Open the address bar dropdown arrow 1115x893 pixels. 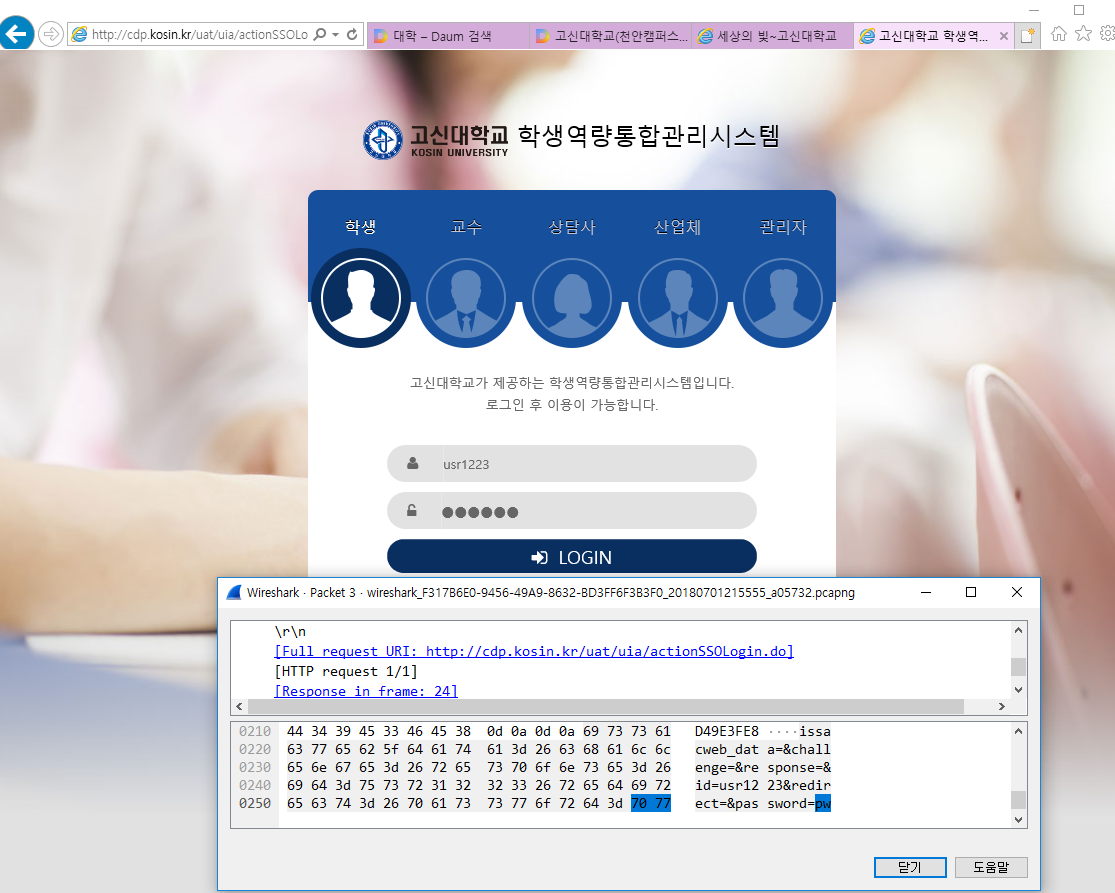[x=336, y=34]
